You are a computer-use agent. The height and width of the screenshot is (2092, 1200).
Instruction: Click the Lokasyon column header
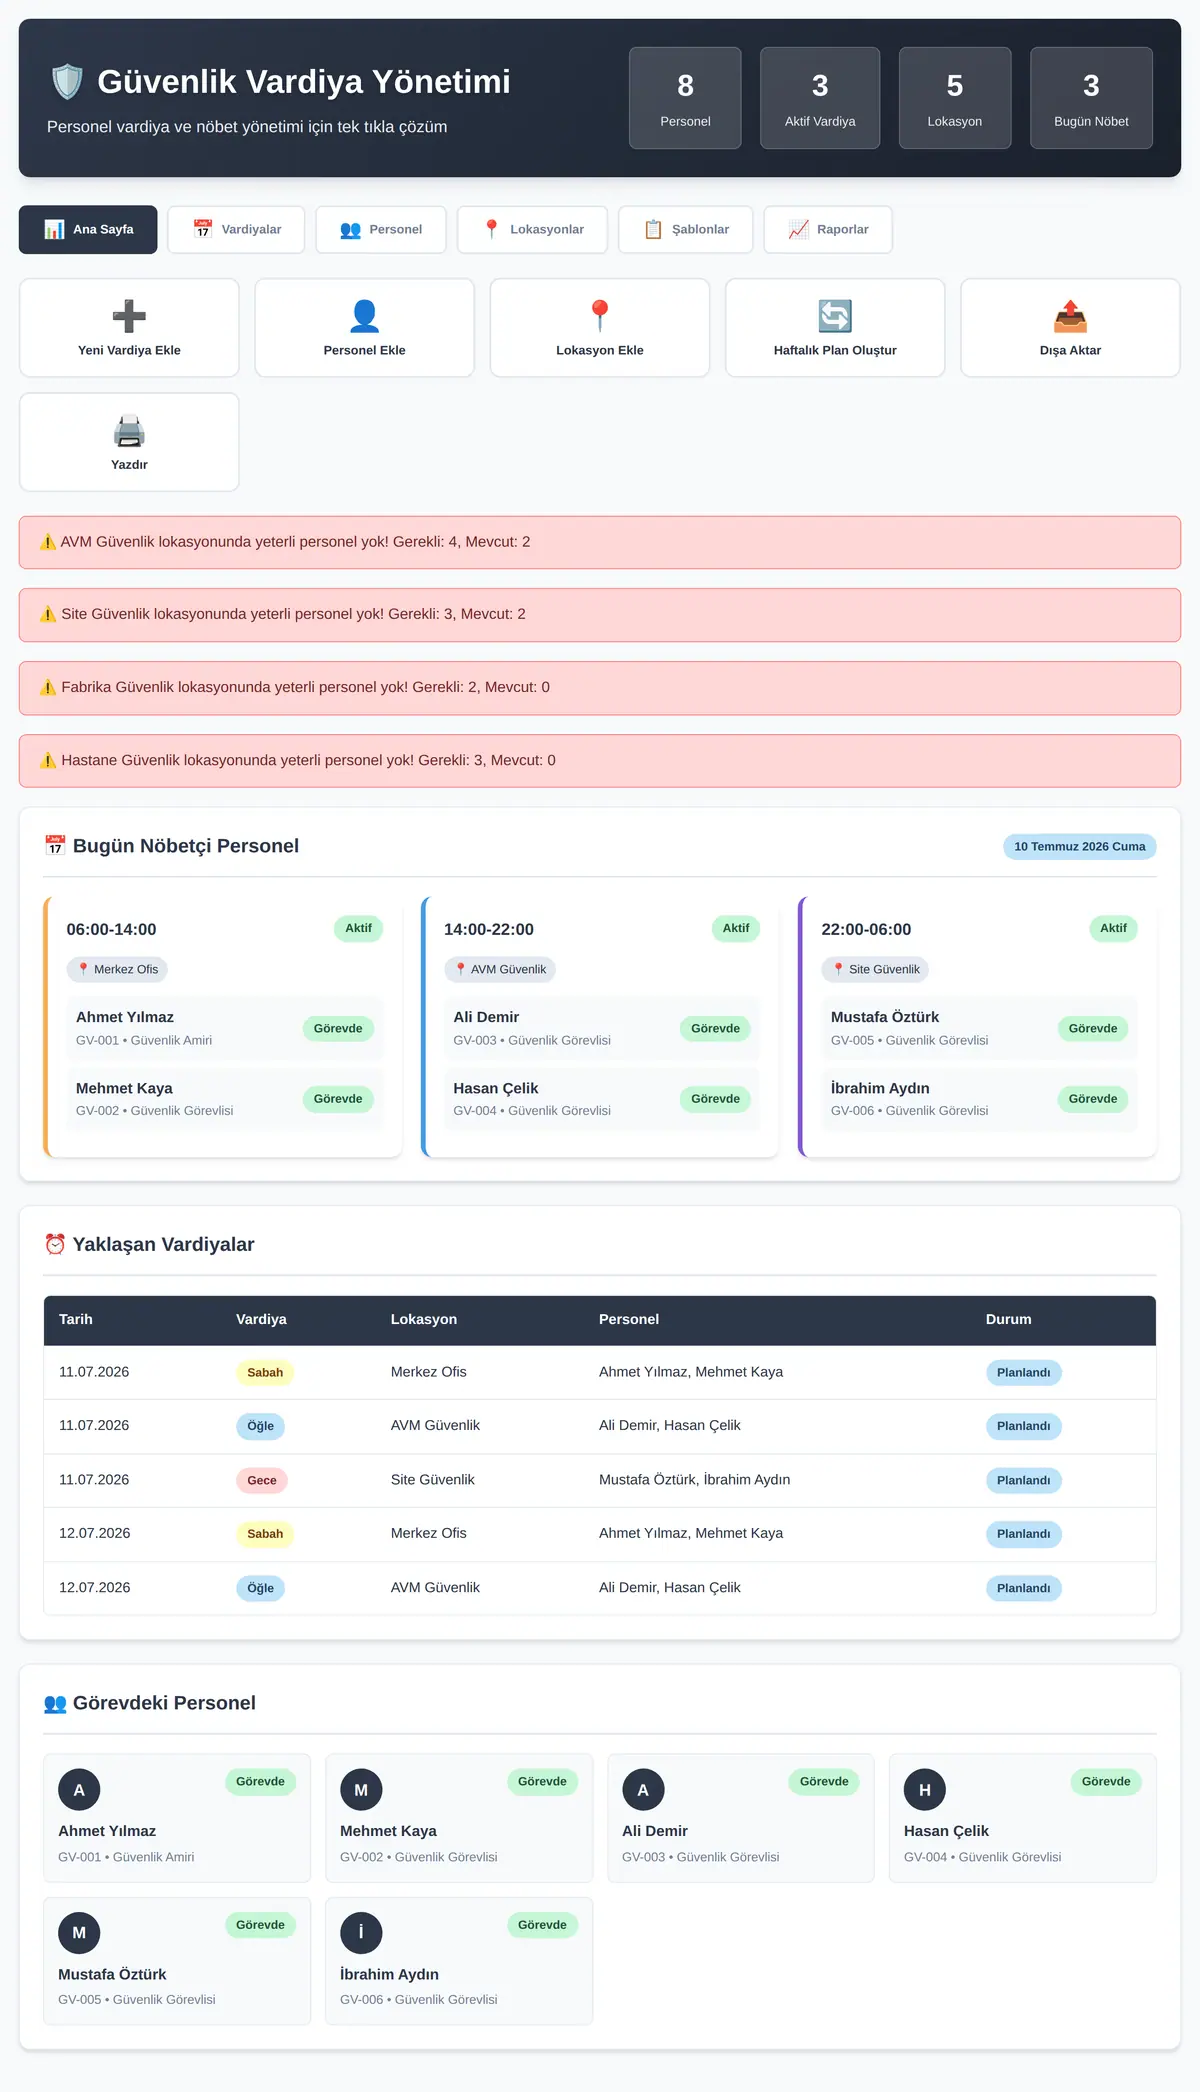[424, 1319]
